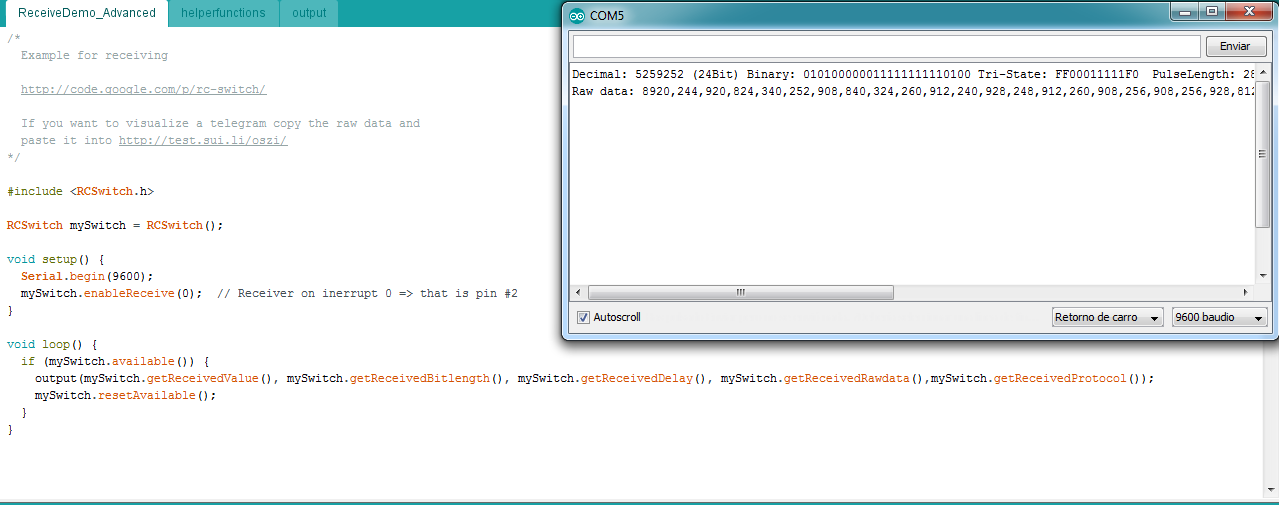Click the horizontal scrollbar thumb in serial monitor

point(740,293)
